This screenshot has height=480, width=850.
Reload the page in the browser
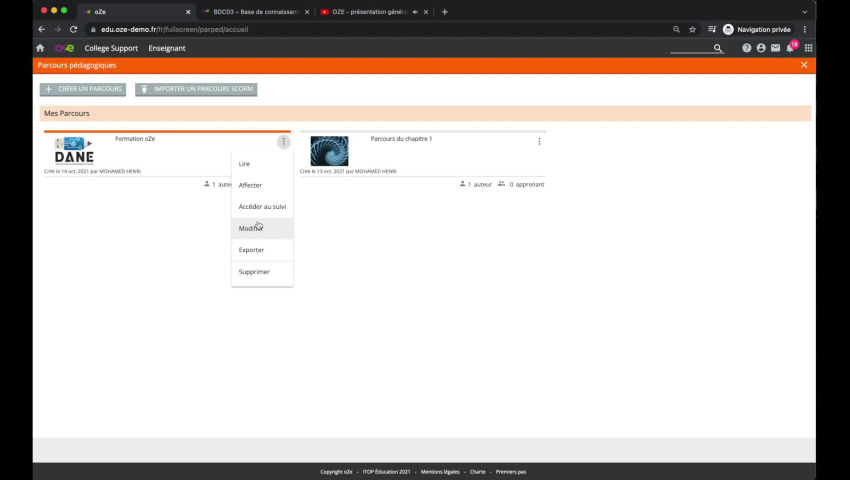[x=73, y=29]
